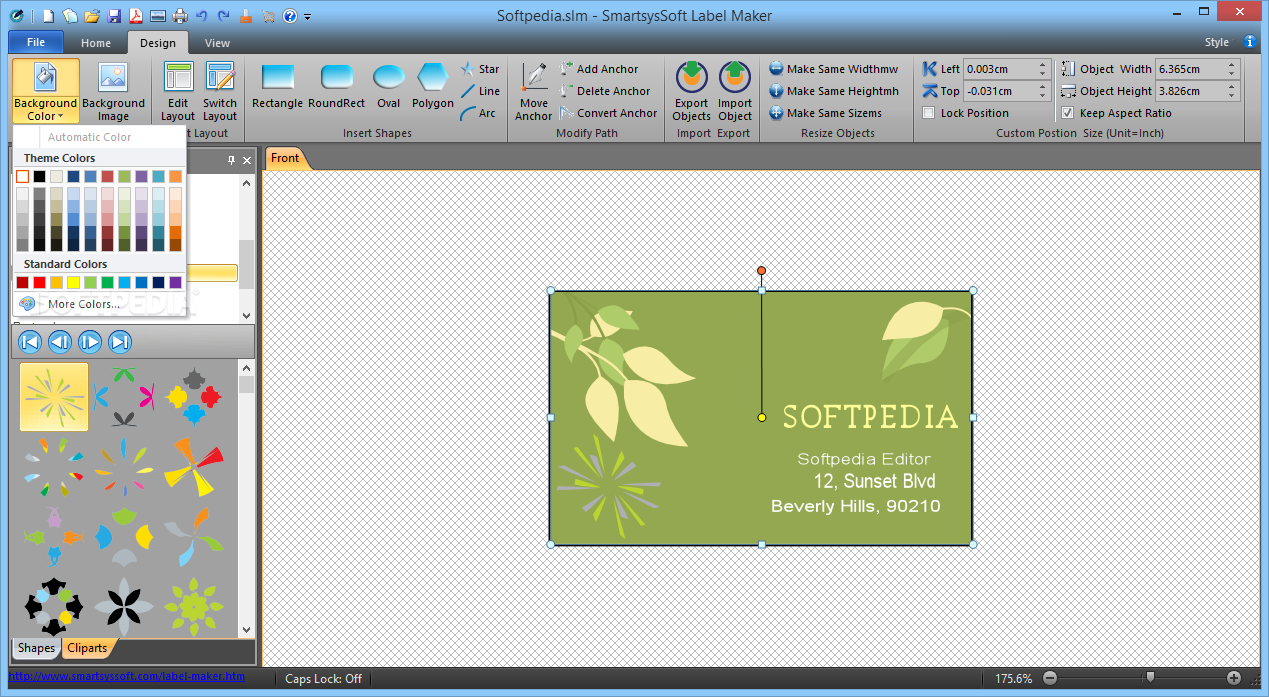Click the zoom out minus button

coord(1049,678)
